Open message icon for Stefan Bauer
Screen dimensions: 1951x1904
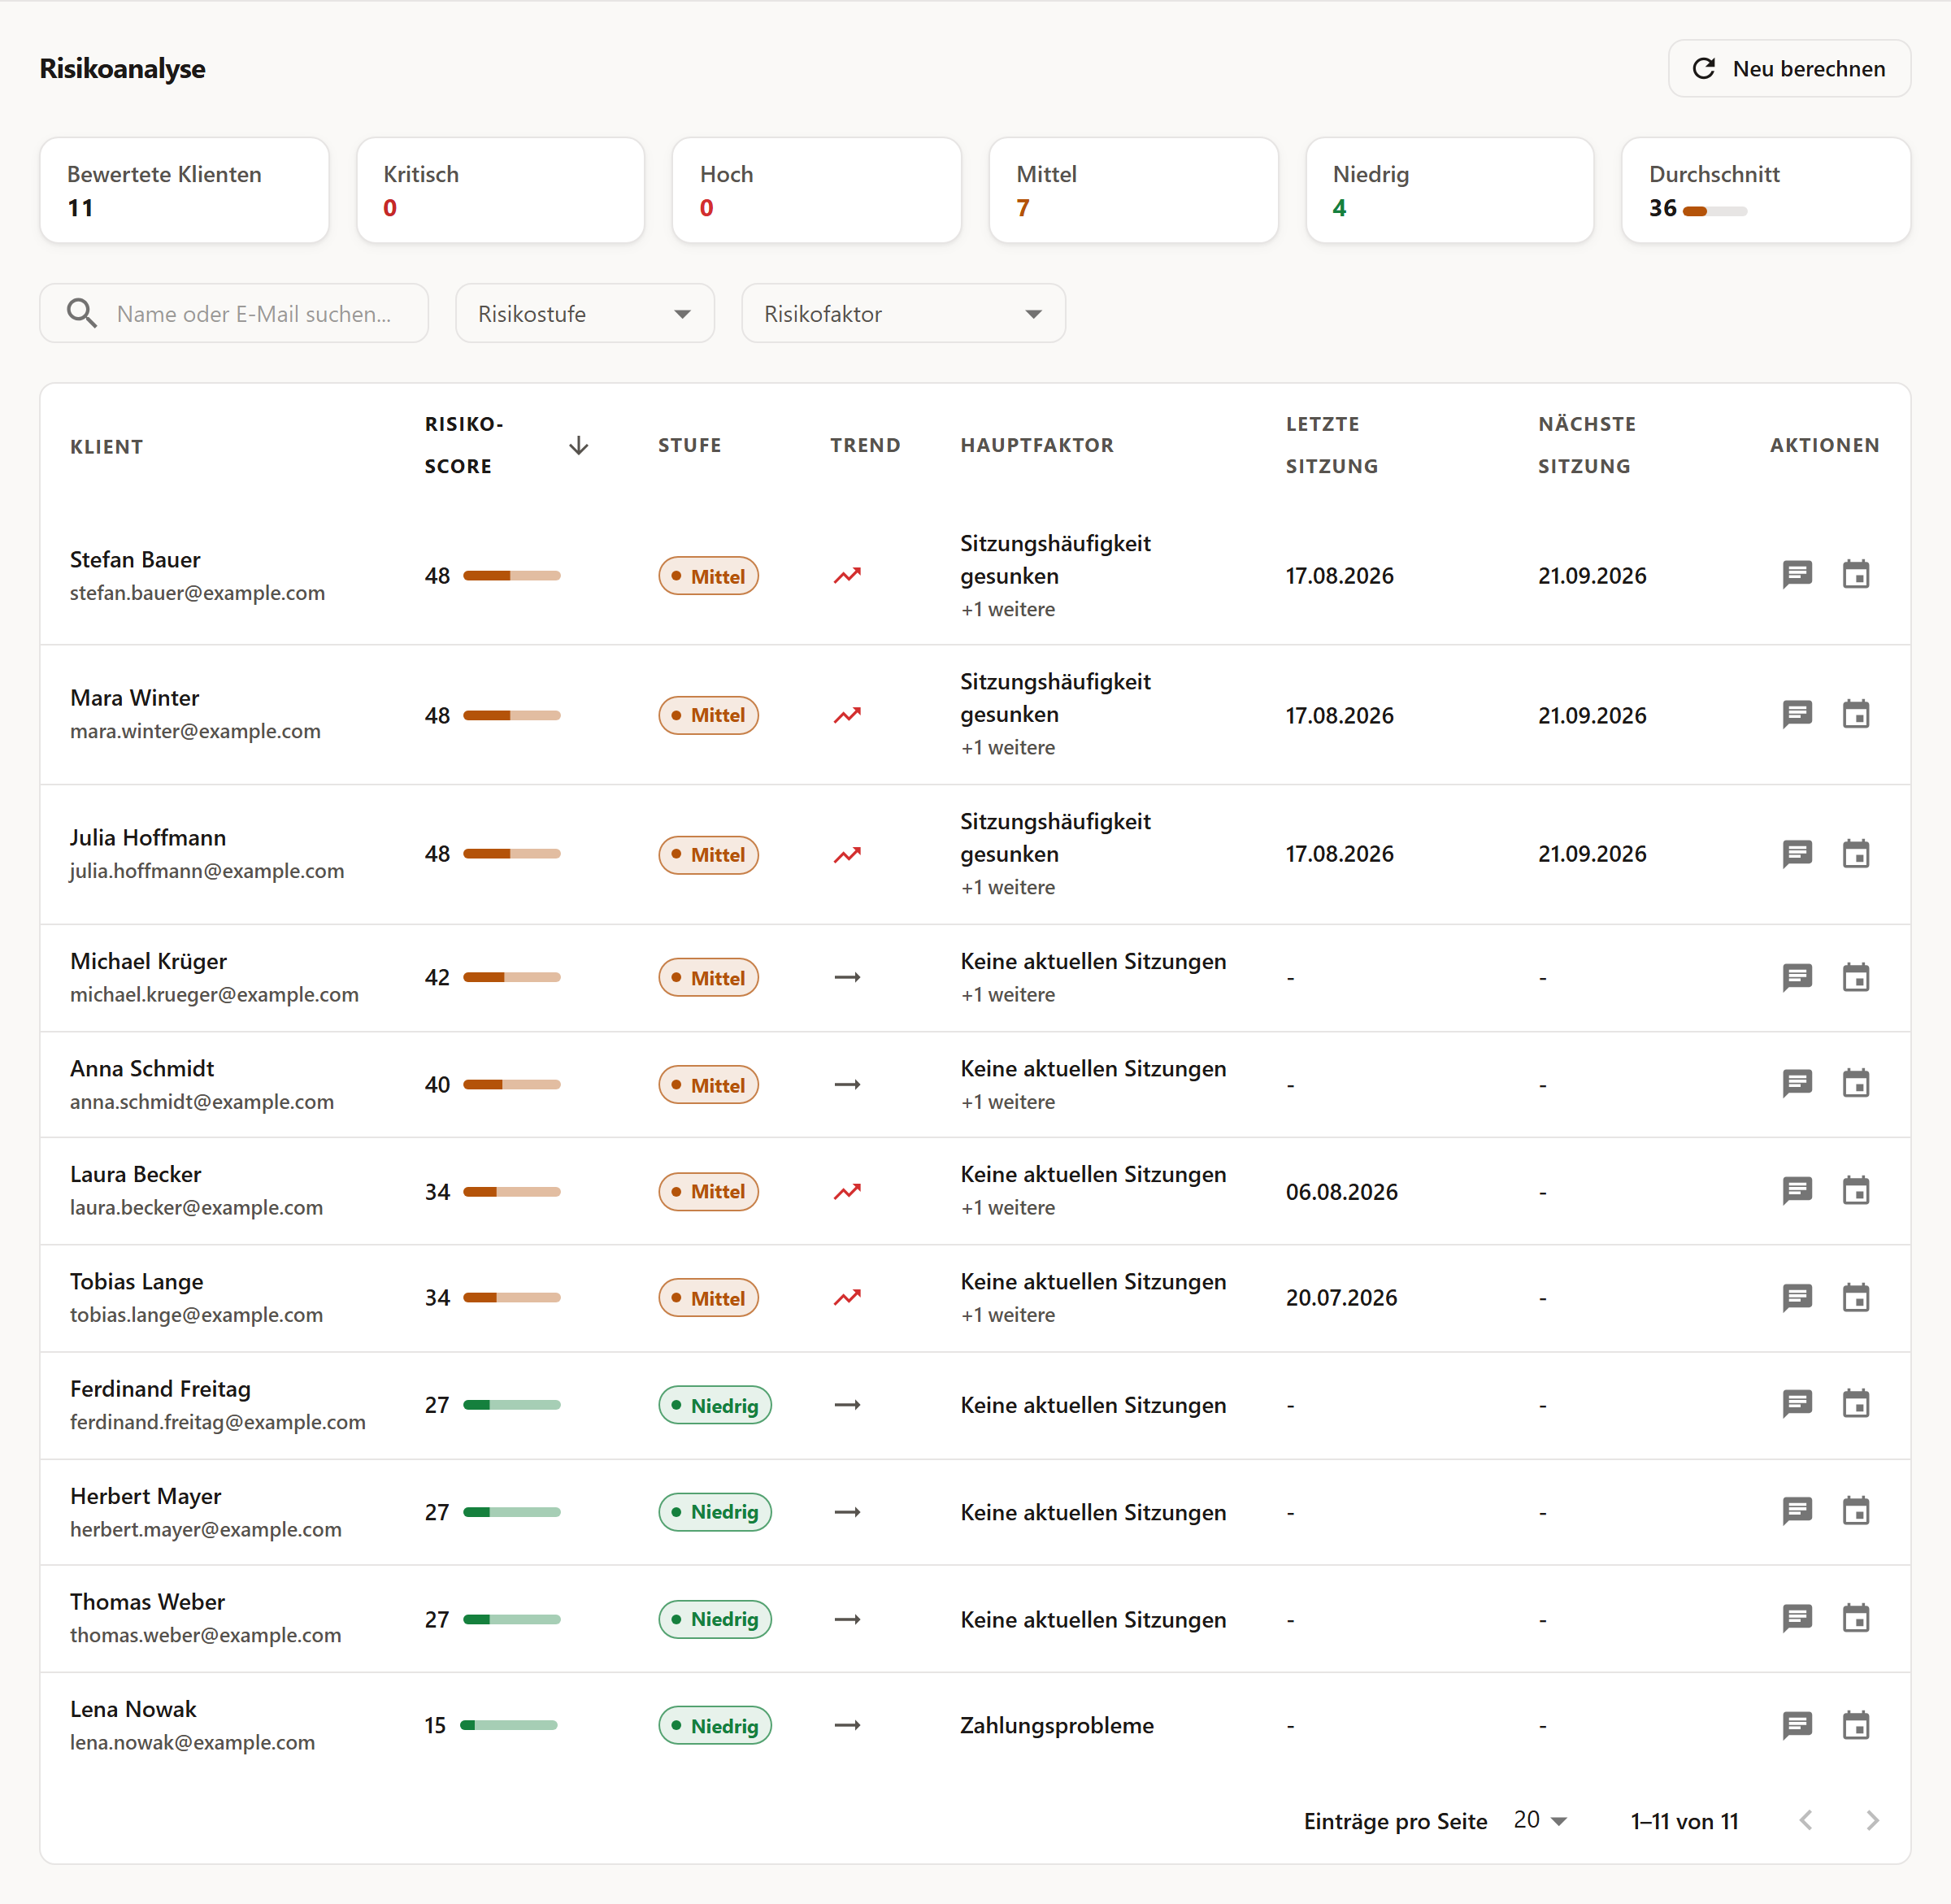point(1797,575)
